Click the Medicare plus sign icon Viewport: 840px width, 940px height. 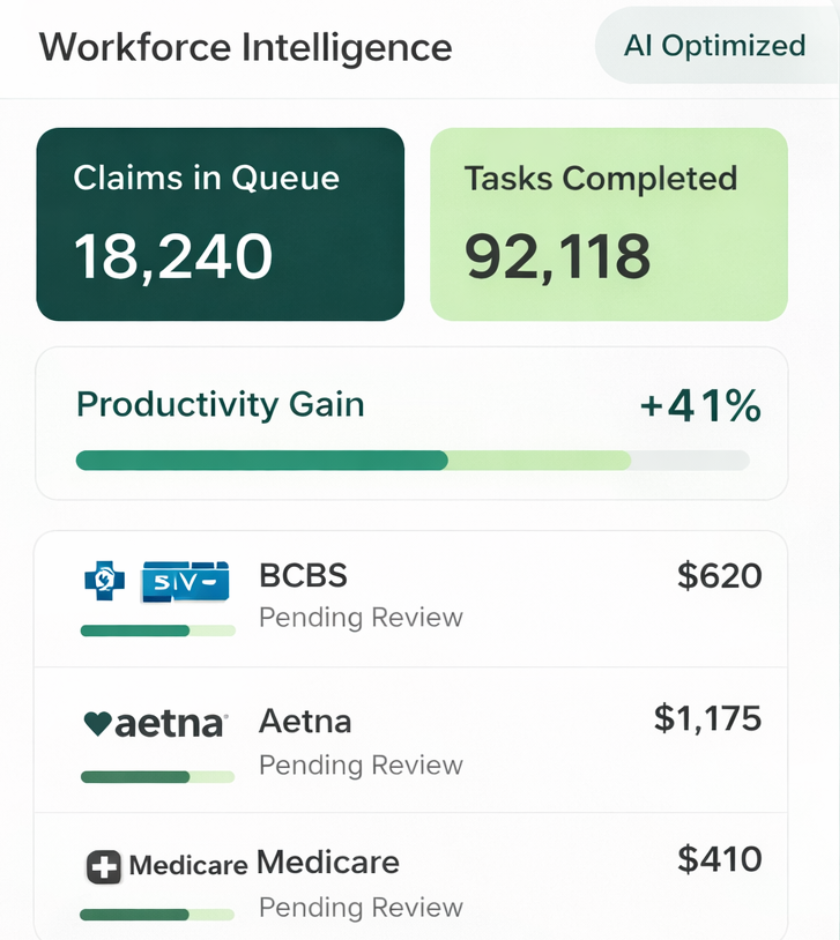103,866
